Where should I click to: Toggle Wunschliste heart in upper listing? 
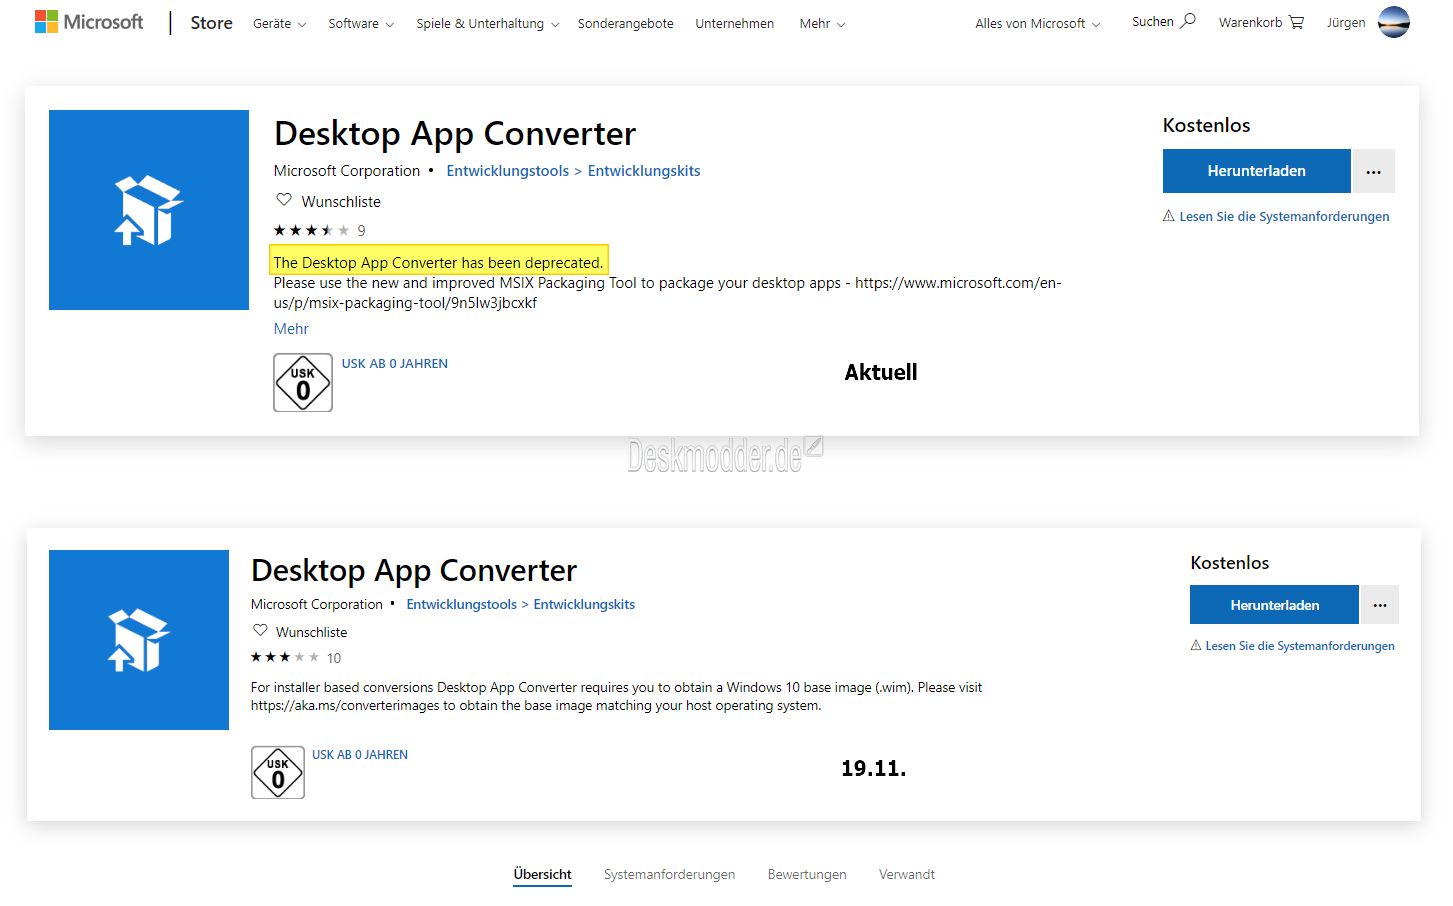coord(284,200)
